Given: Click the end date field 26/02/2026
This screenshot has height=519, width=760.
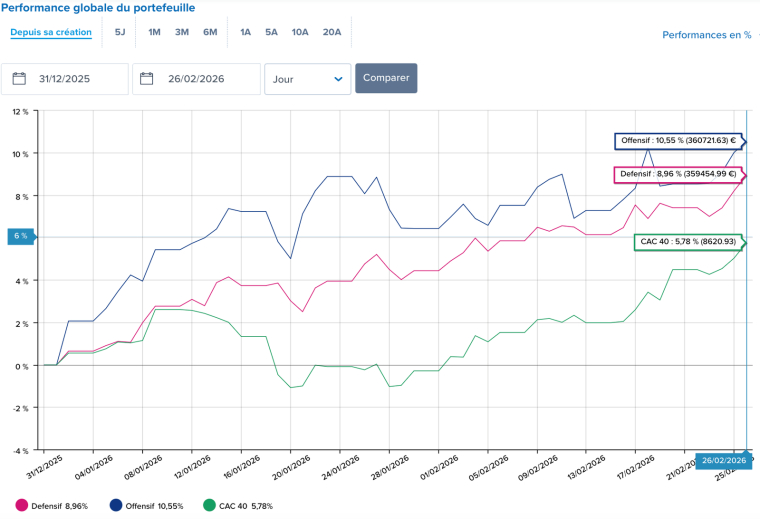Looking at the screenshot, I should pyautogui.click(x=201, y=79).
